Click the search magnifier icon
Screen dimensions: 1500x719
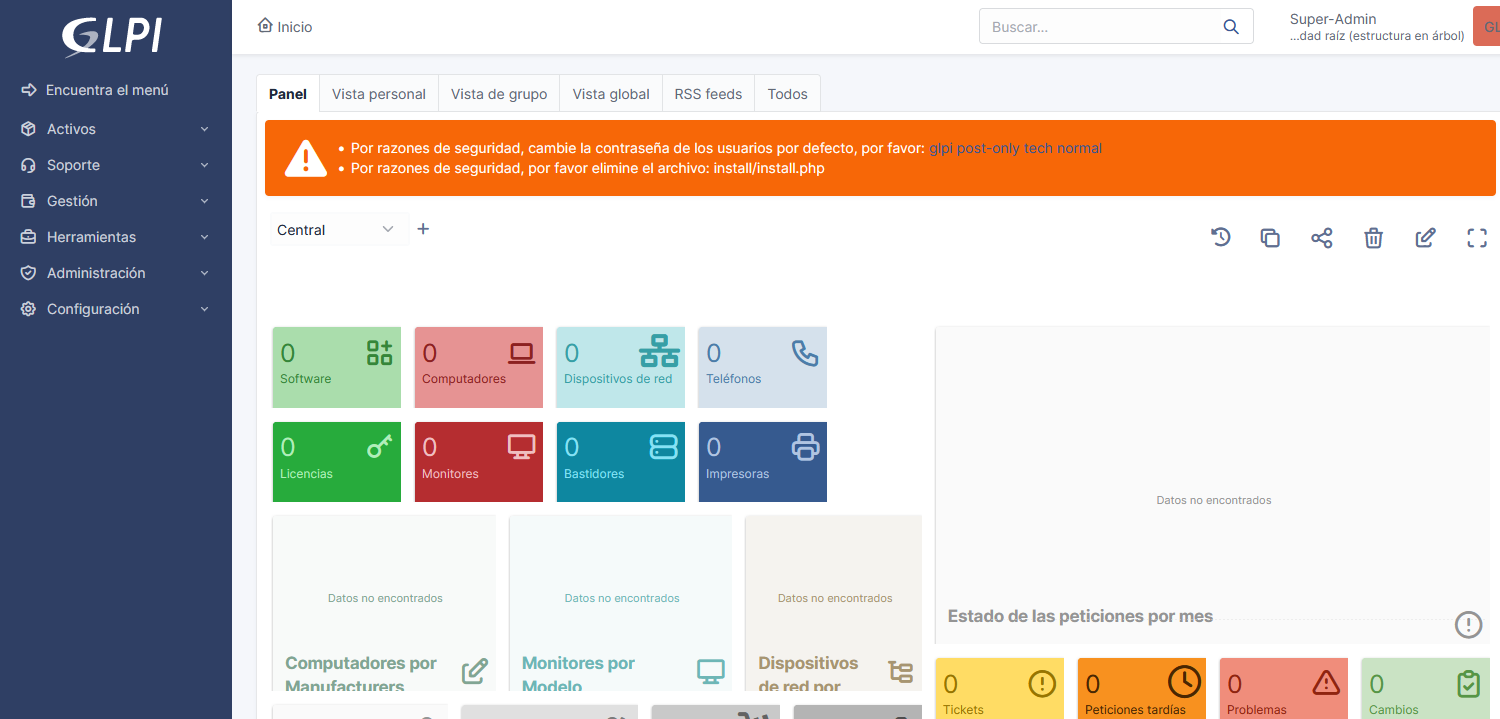point(1231,27)
